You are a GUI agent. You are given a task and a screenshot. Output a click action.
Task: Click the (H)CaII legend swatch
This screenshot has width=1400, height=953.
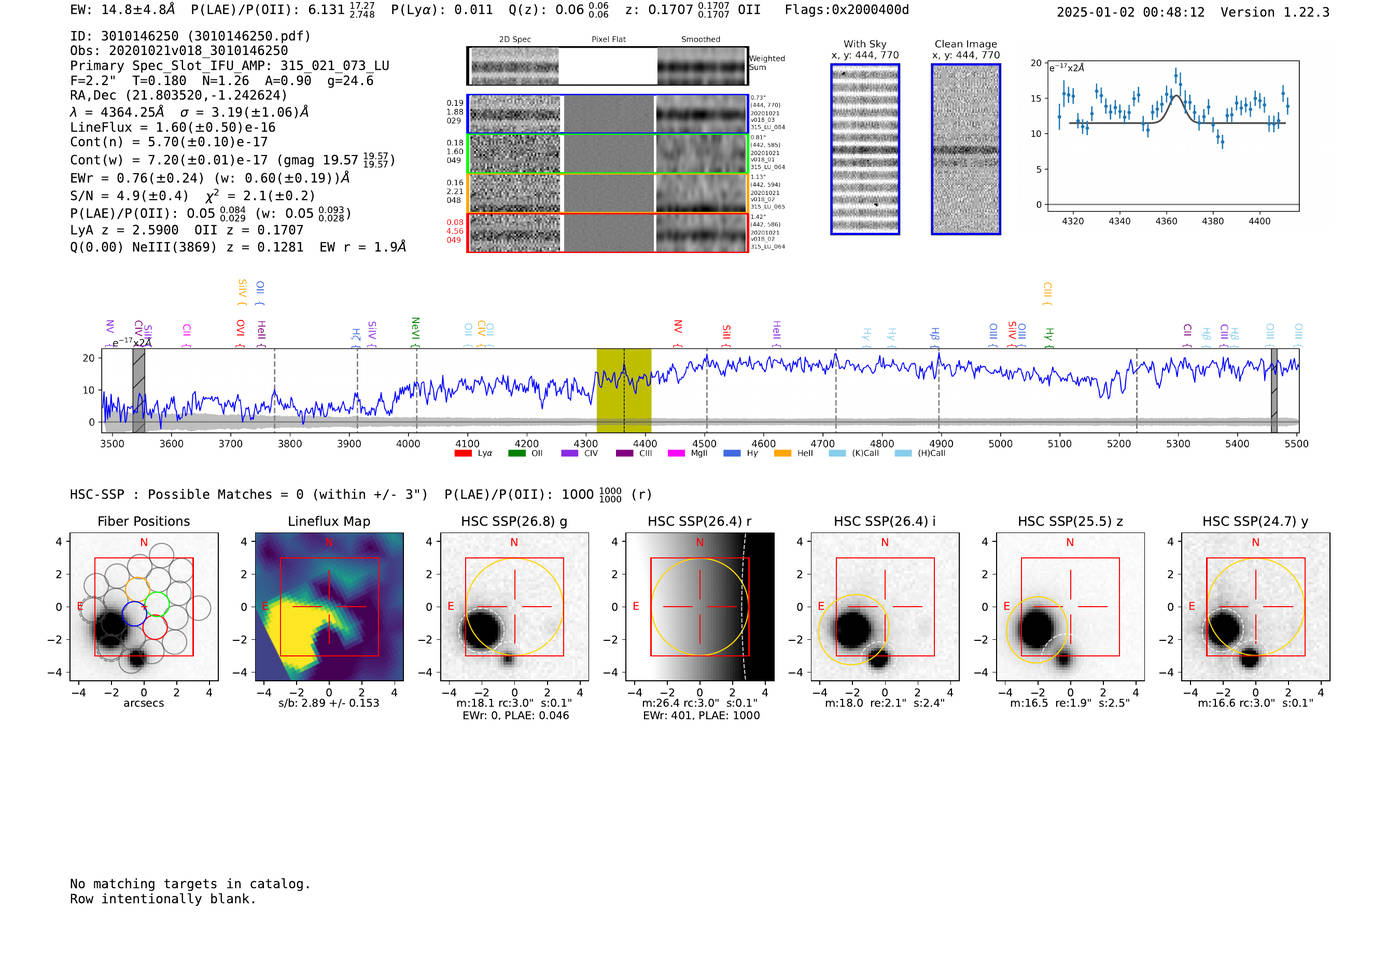tap(903, 453)
